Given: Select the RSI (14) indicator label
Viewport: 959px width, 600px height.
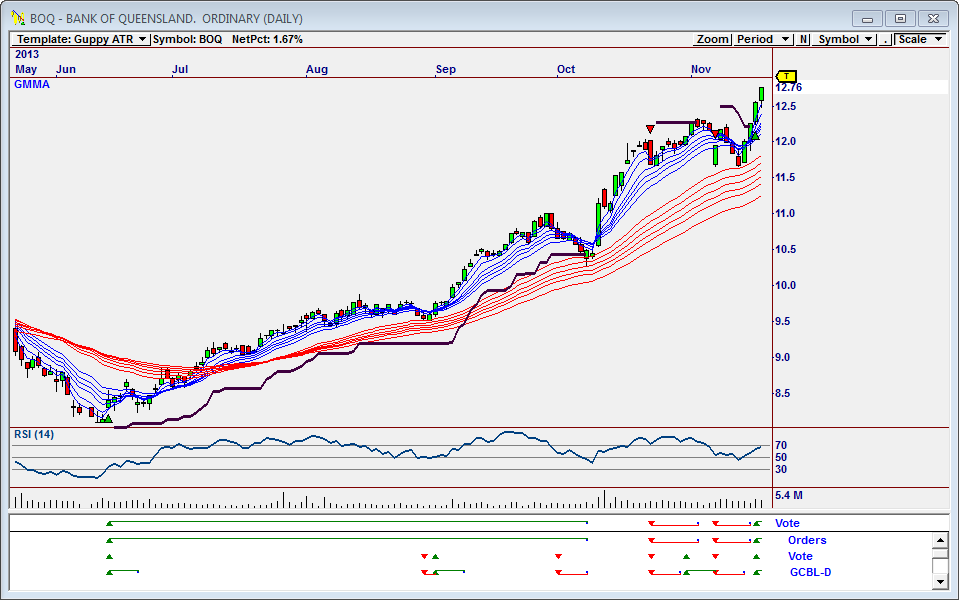Looking at the screenshot, I should click(34, 434).
